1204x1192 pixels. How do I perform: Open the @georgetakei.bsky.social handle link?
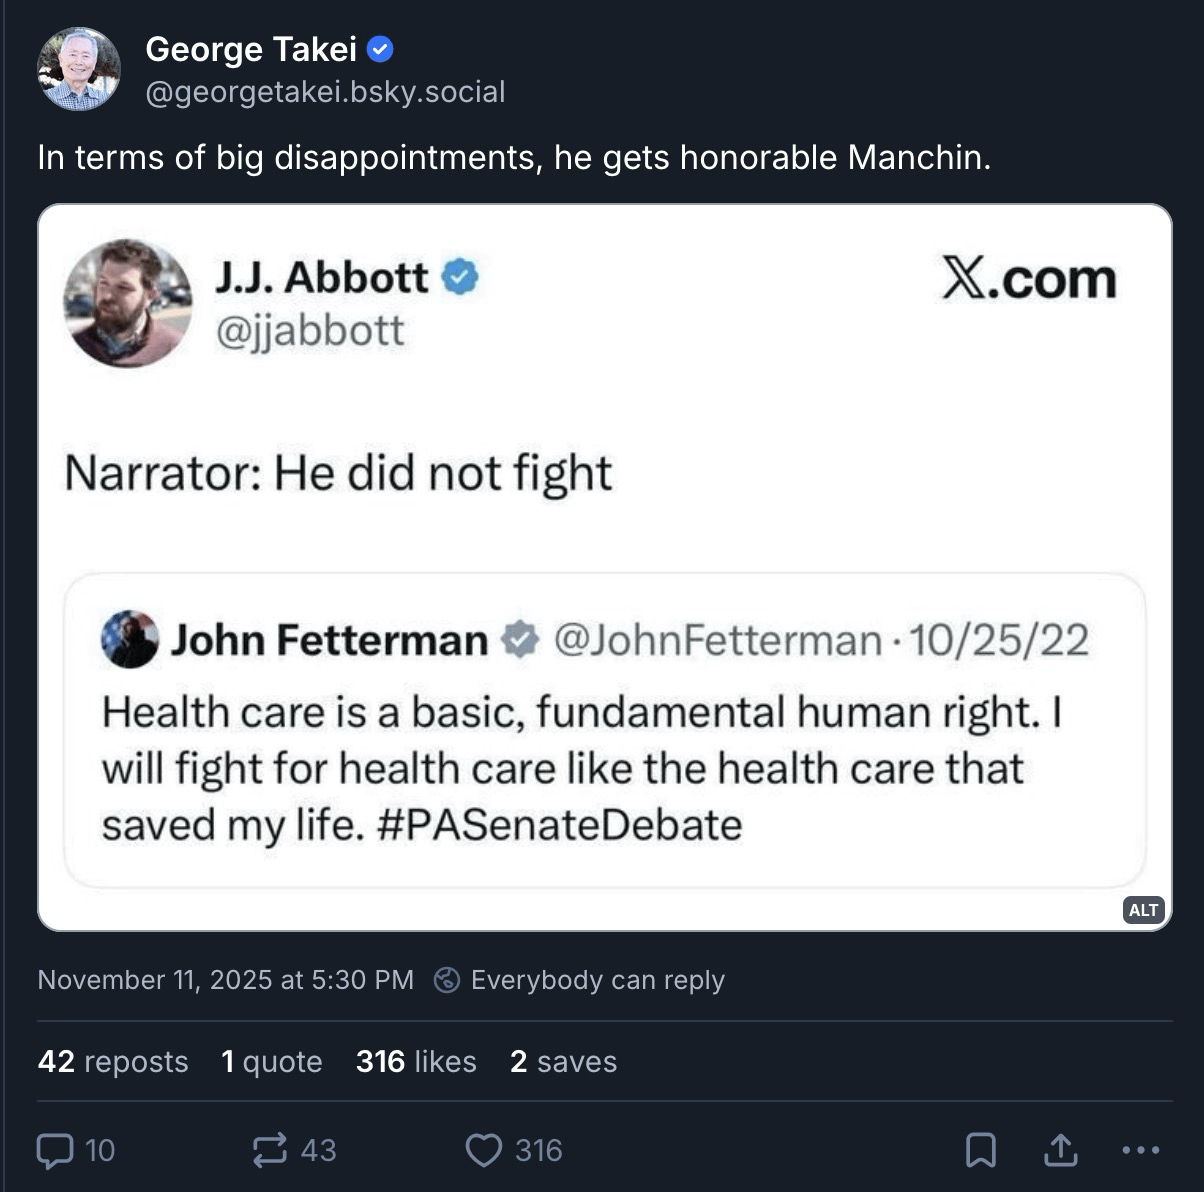point(325,92)
